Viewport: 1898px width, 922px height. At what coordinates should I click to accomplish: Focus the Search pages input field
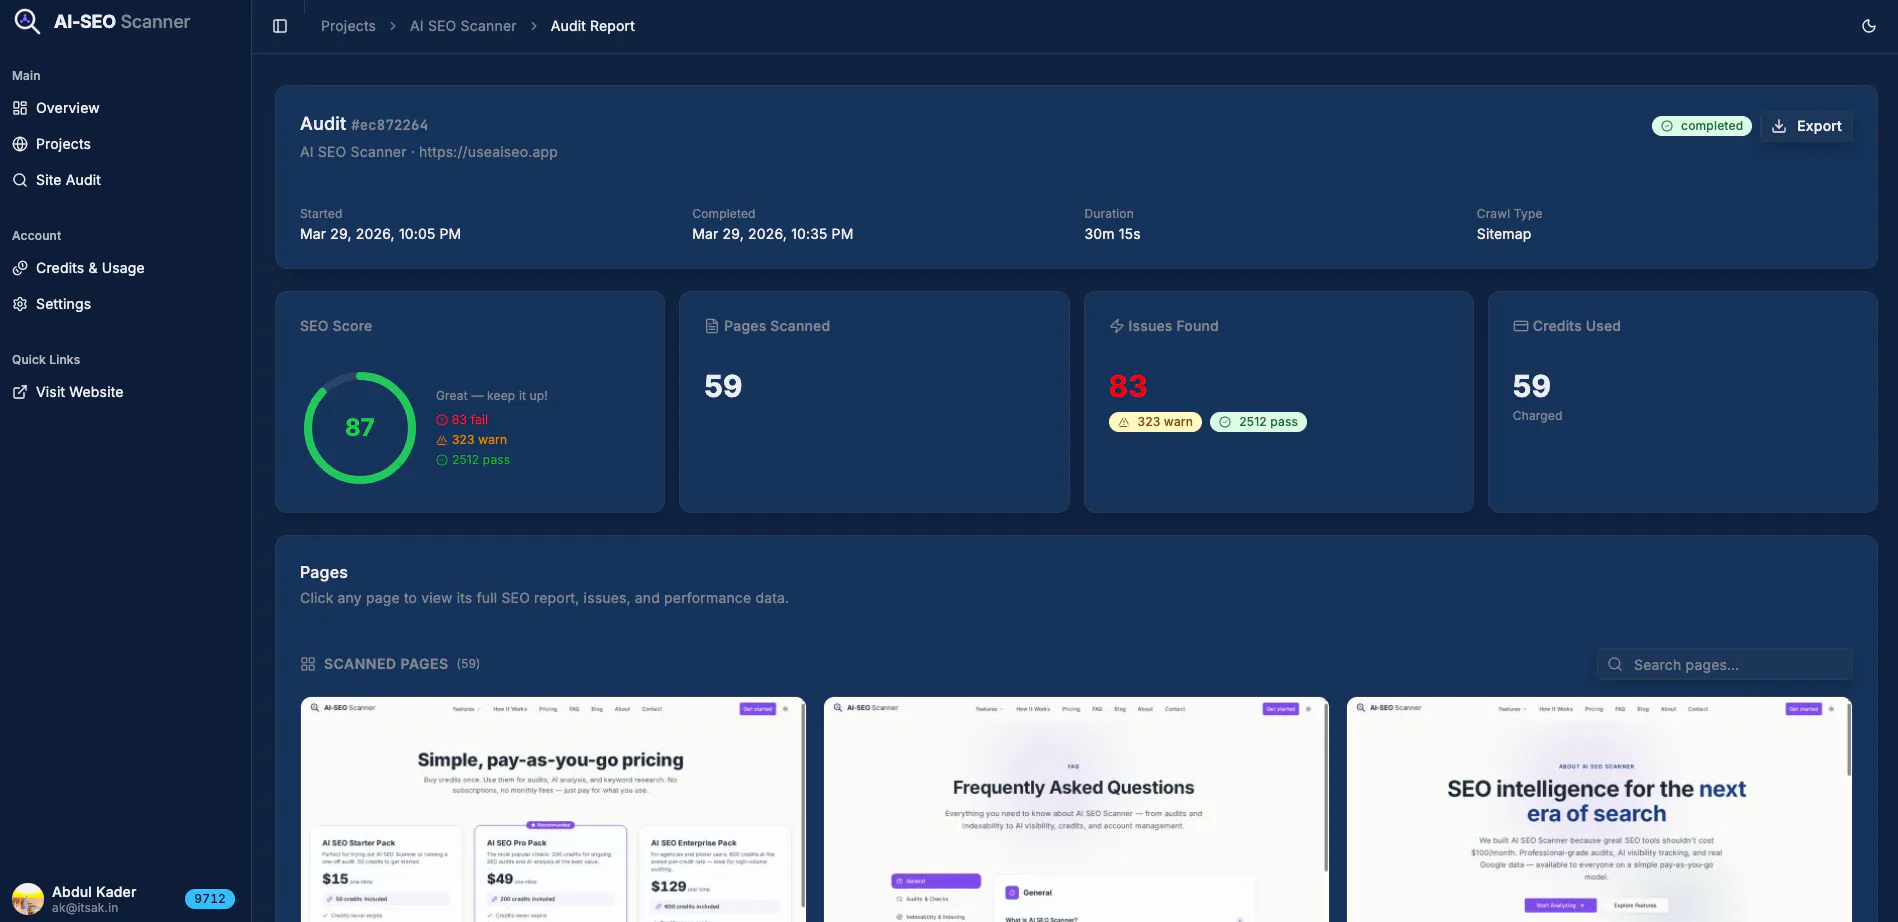pos(1724,665)
